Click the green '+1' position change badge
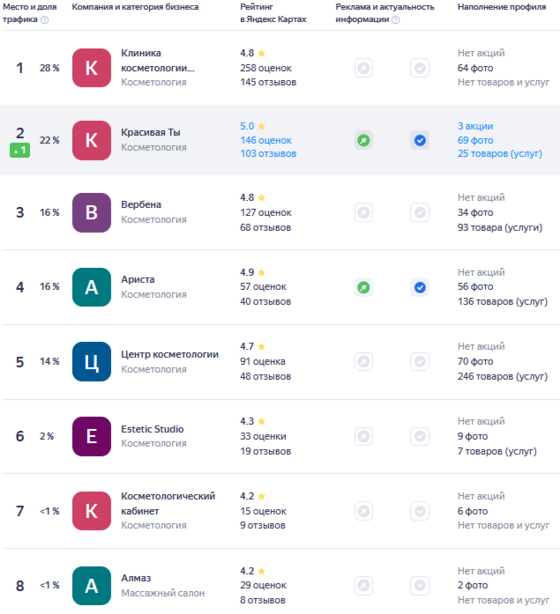560x614 pixels. click(20, 150)
